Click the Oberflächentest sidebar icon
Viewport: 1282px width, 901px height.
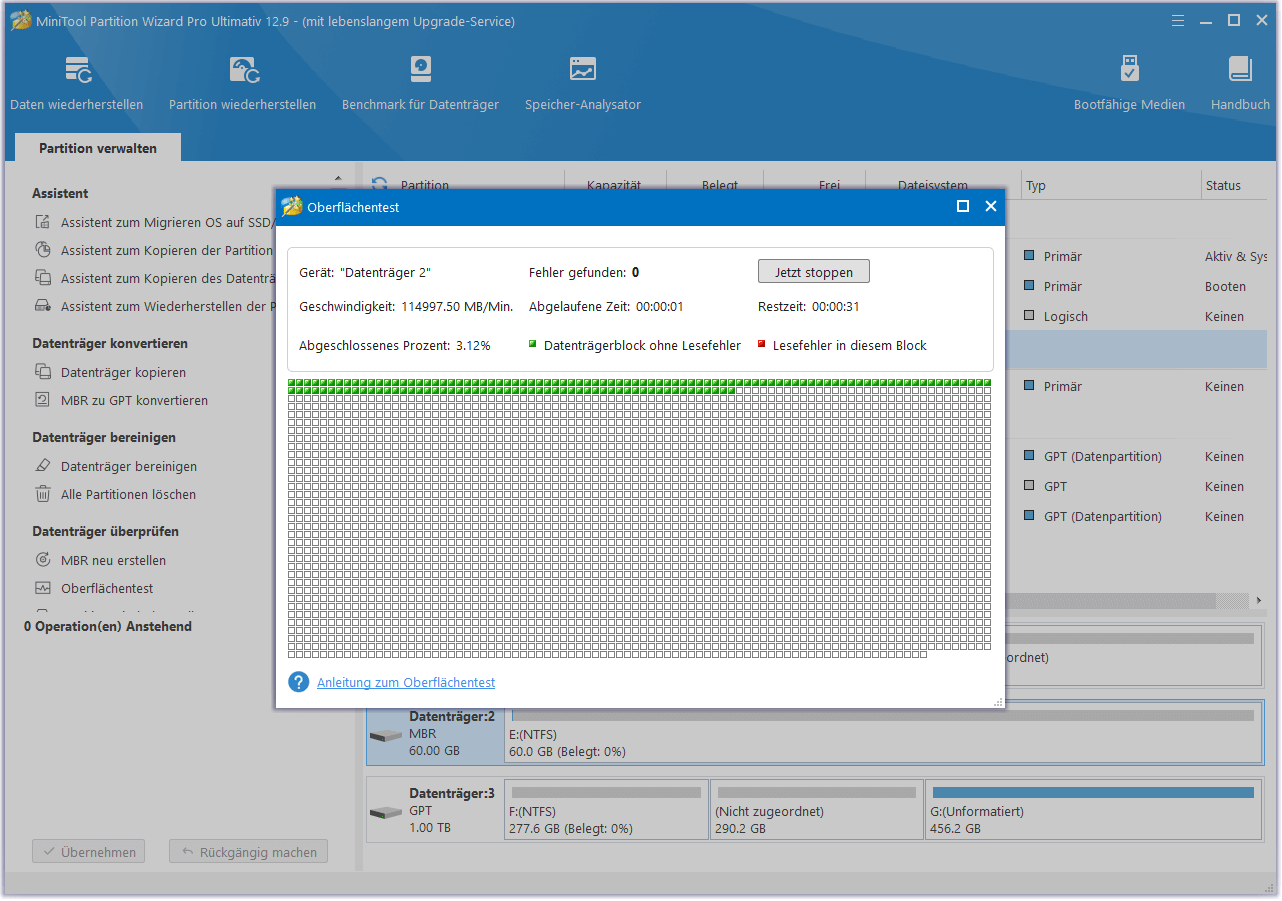tap(43, 588)
